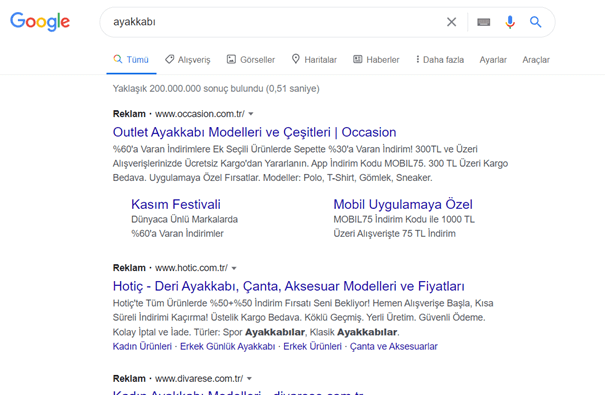605x395 pixels.
Task: Open the Mobil Uygulamaya Özel sitelink
Action: 403,204
